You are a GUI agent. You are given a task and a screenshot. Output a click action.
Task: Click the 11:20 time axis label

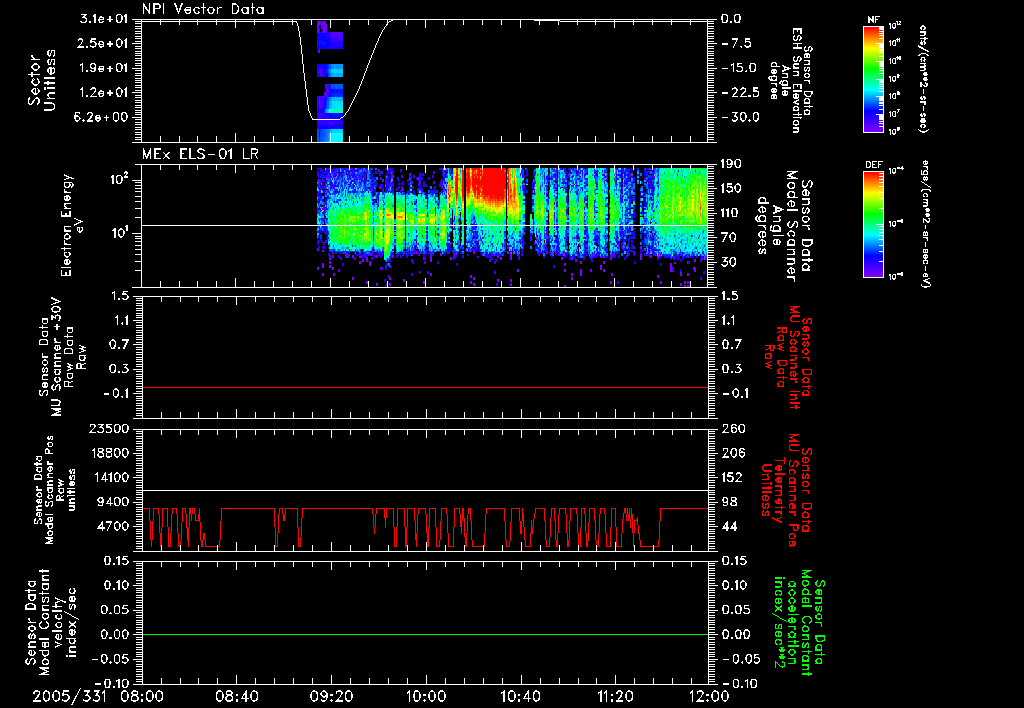click(615, 696)
